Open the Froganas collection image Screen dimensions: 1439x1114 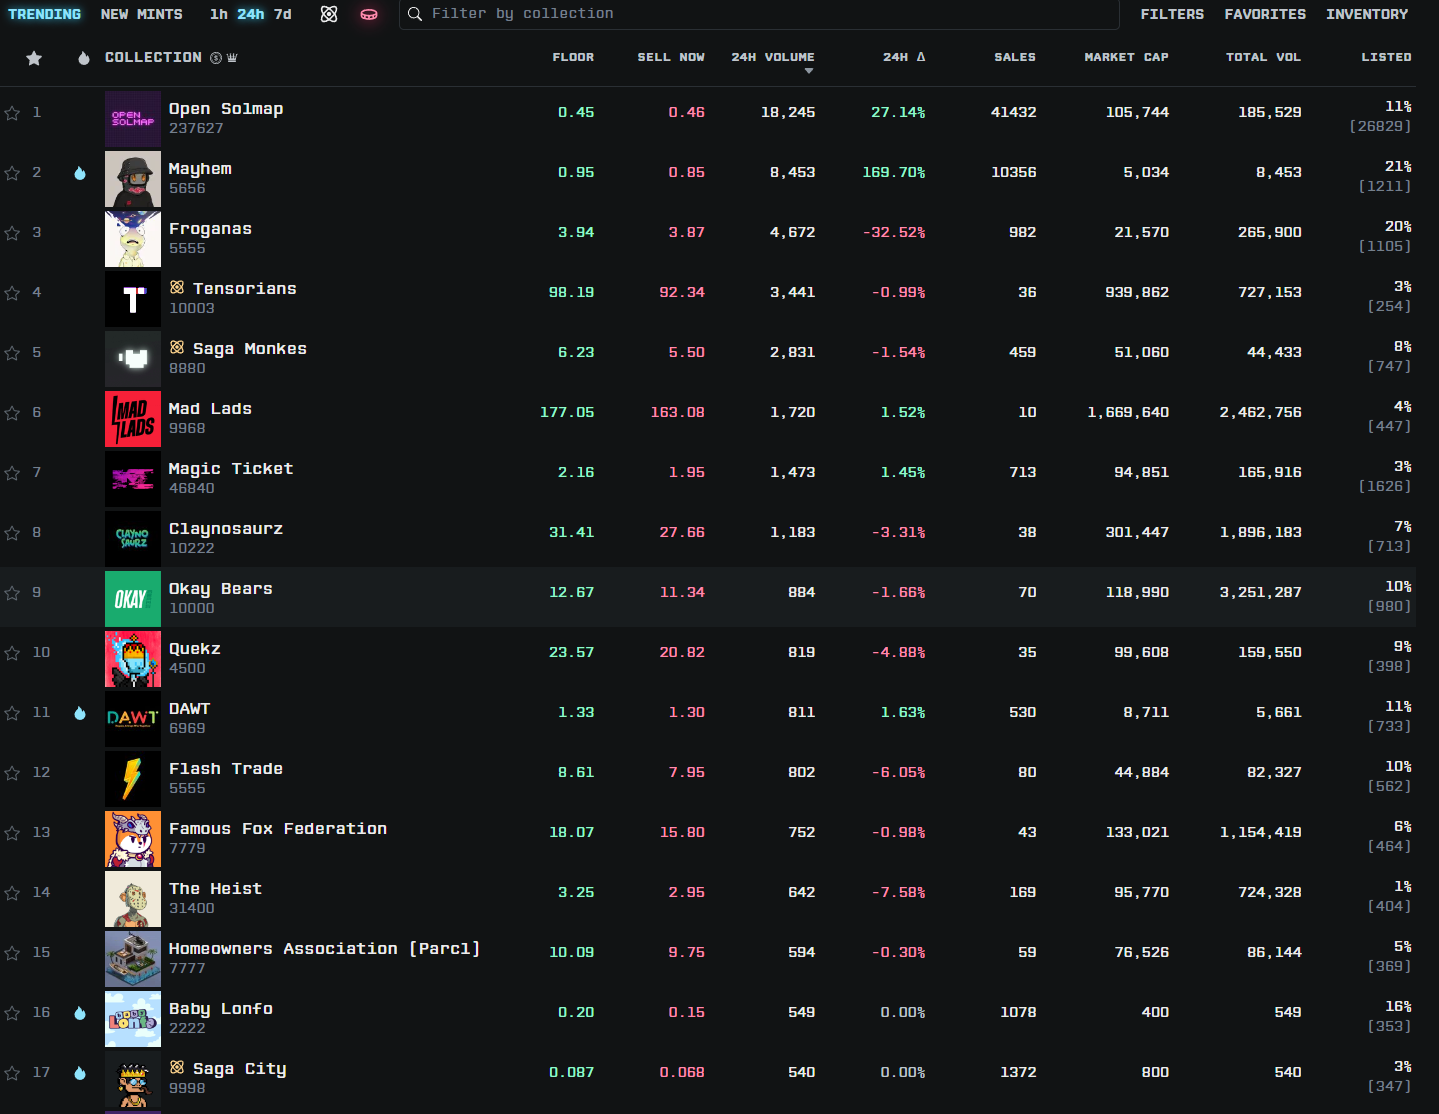[x=133, y=239]
